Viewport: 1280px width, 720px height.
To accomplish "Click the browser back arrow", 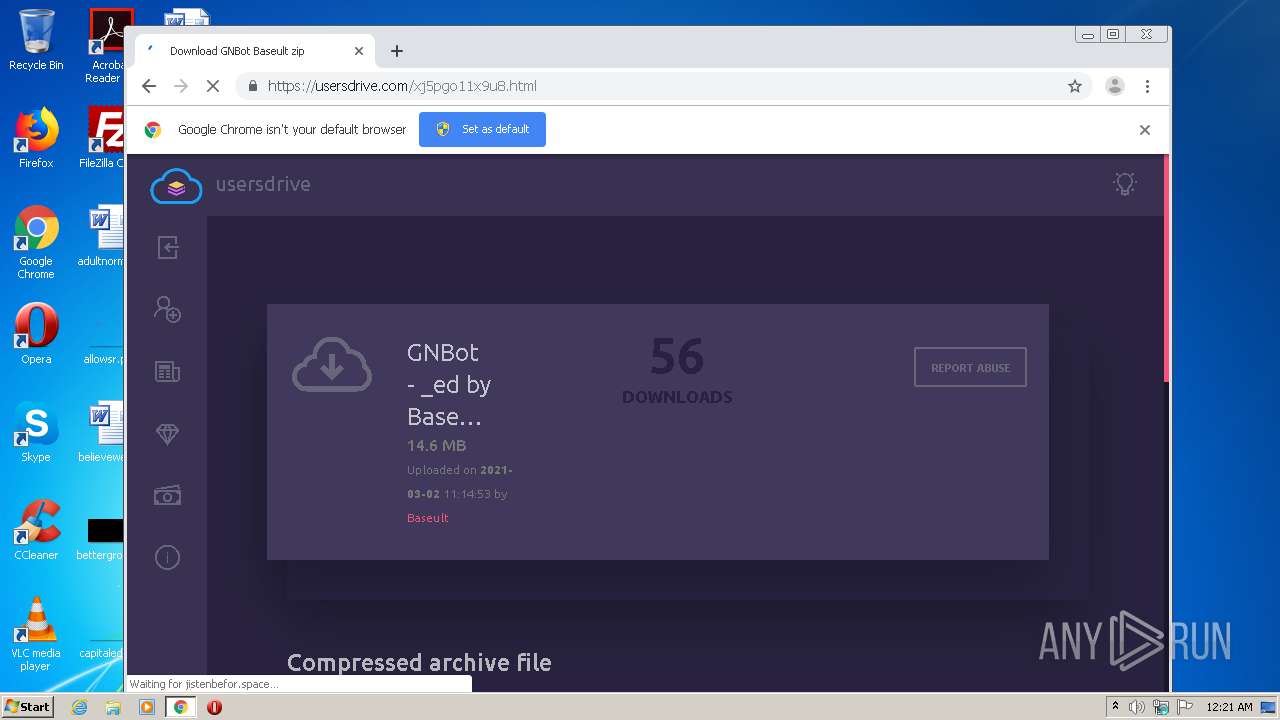I will (x=149, y=86).
